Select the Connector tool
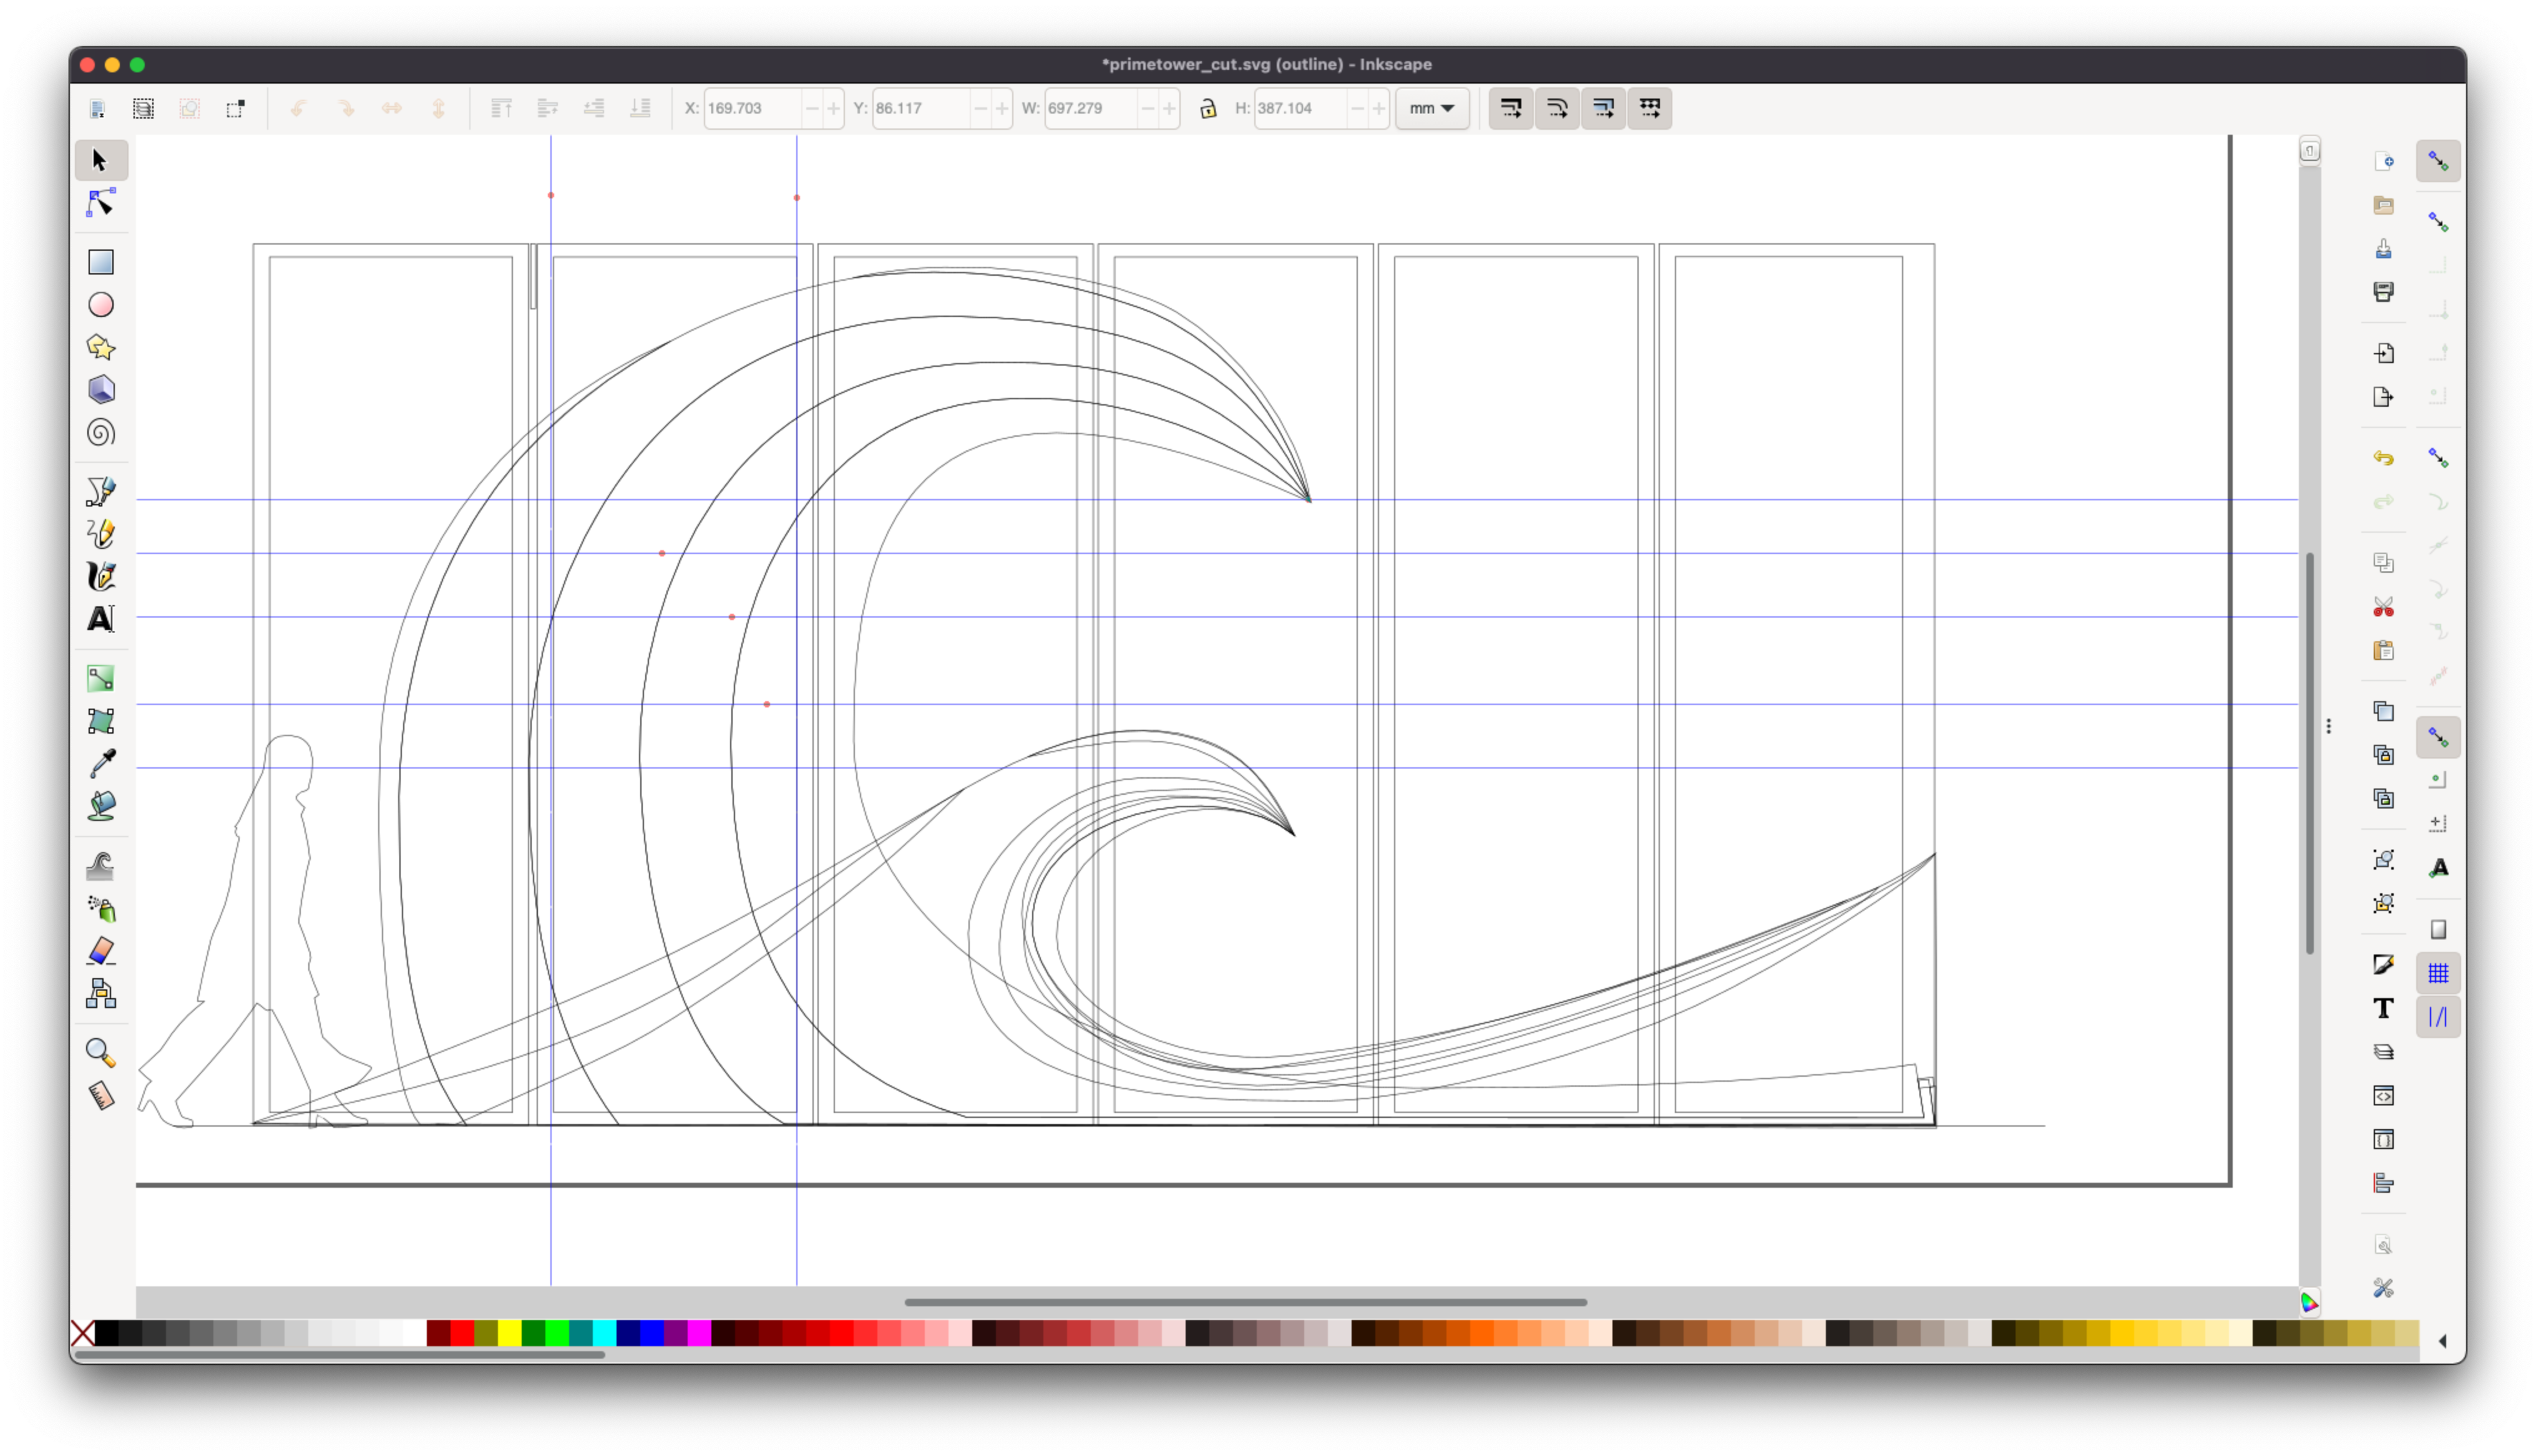 [x=100, y=994]
